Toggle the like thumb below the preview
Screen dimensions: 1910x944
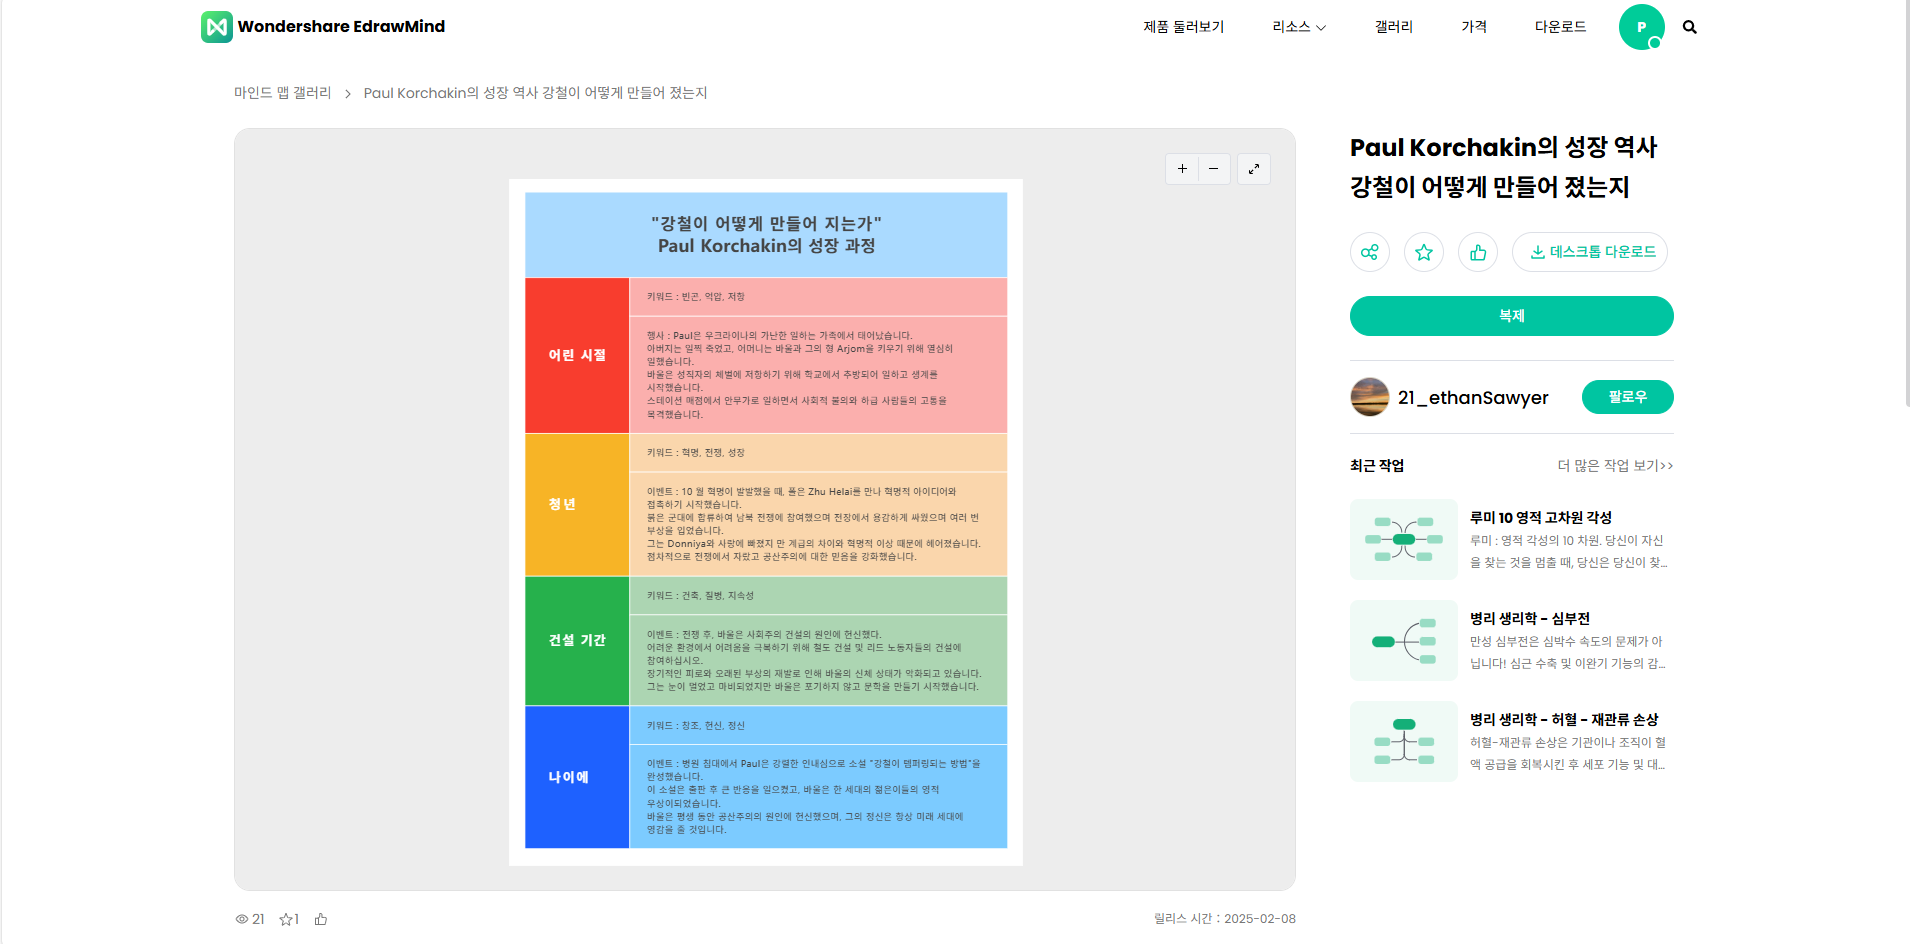(321, 919)
